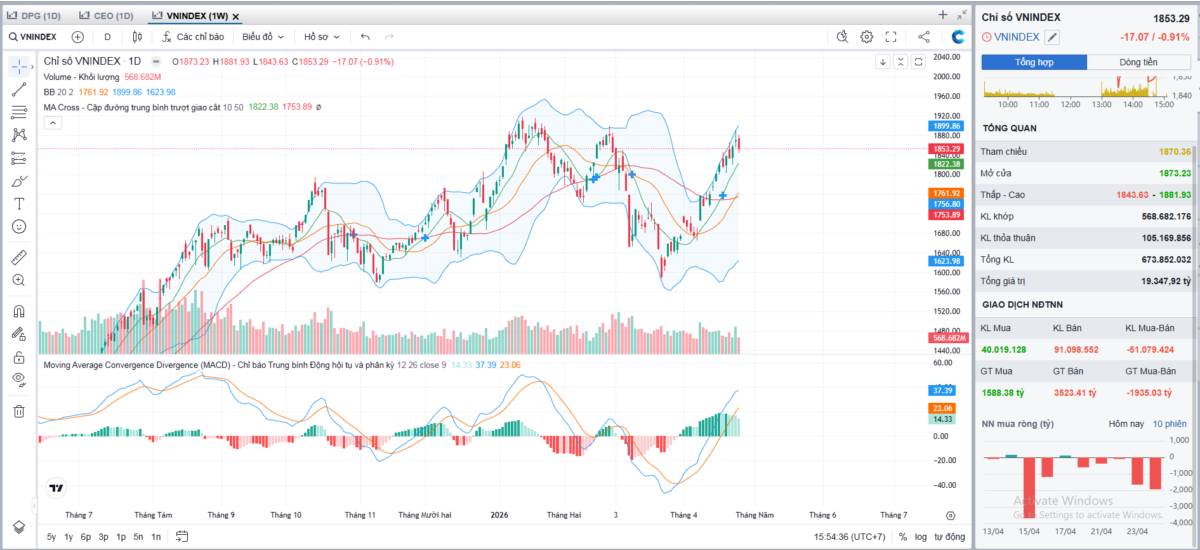
Task: Click the trash remove drawings icon
Action: [x=19, y=411]
